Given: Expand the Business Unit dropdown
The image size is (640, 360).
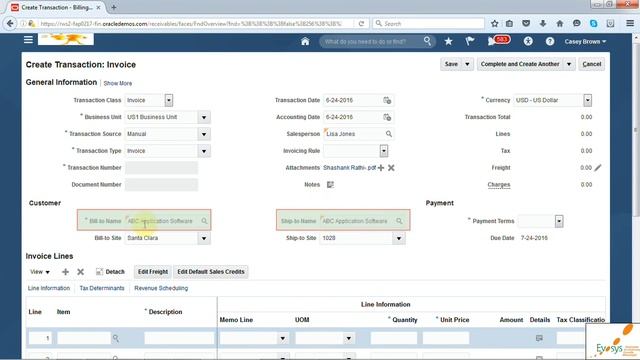Looking at the screenshot, I should tap(204, 118).
